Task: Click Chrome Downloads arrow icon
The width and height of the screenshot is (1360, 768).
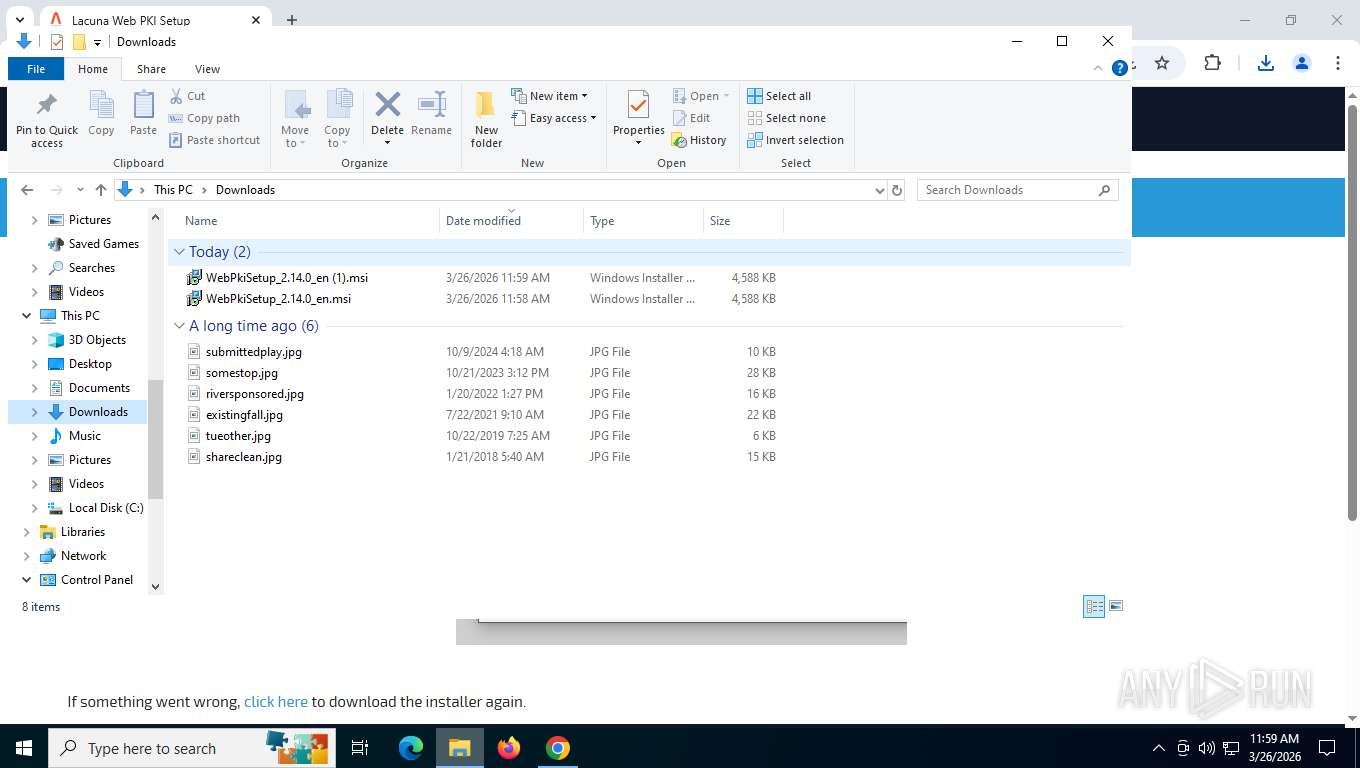Action: click(x=1266, y=63)
